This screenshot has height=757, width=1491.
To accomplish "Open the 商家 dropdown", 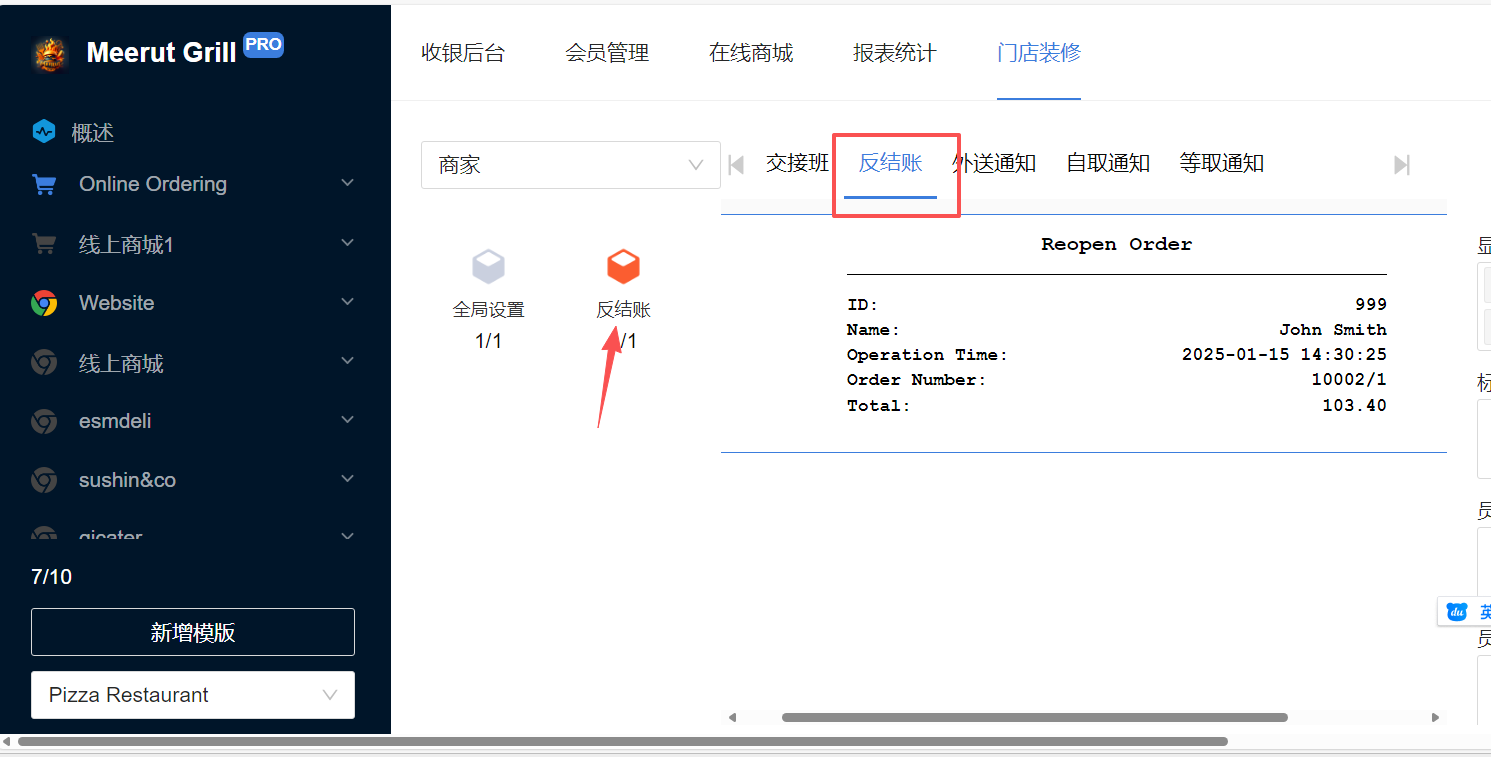I will click(x=570, y=165).
